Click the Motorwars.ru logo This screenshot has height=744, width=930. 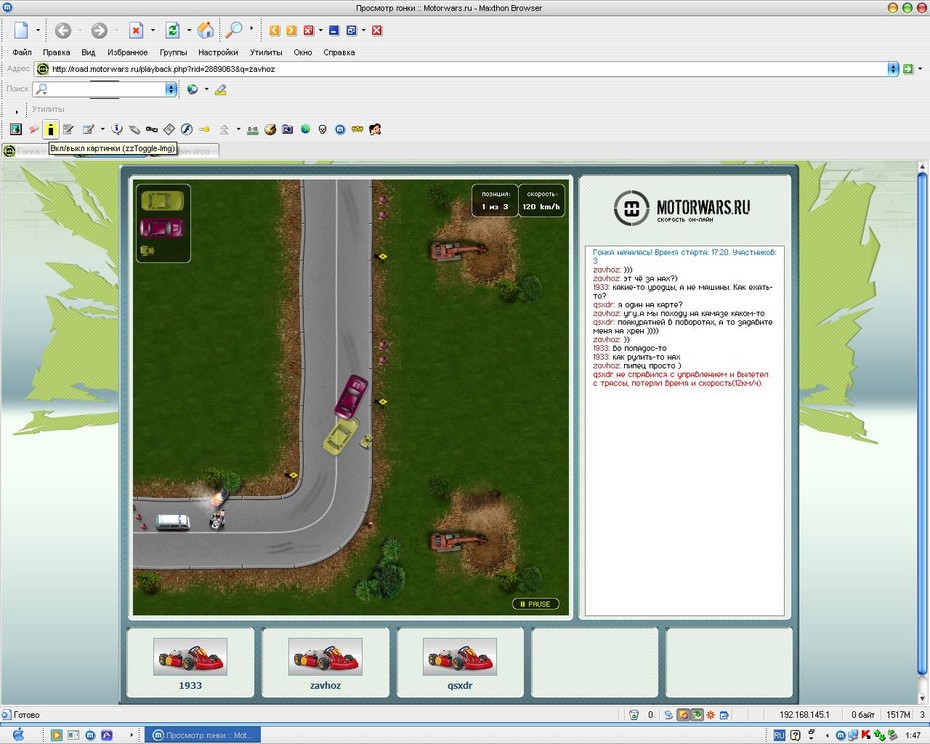682,208
